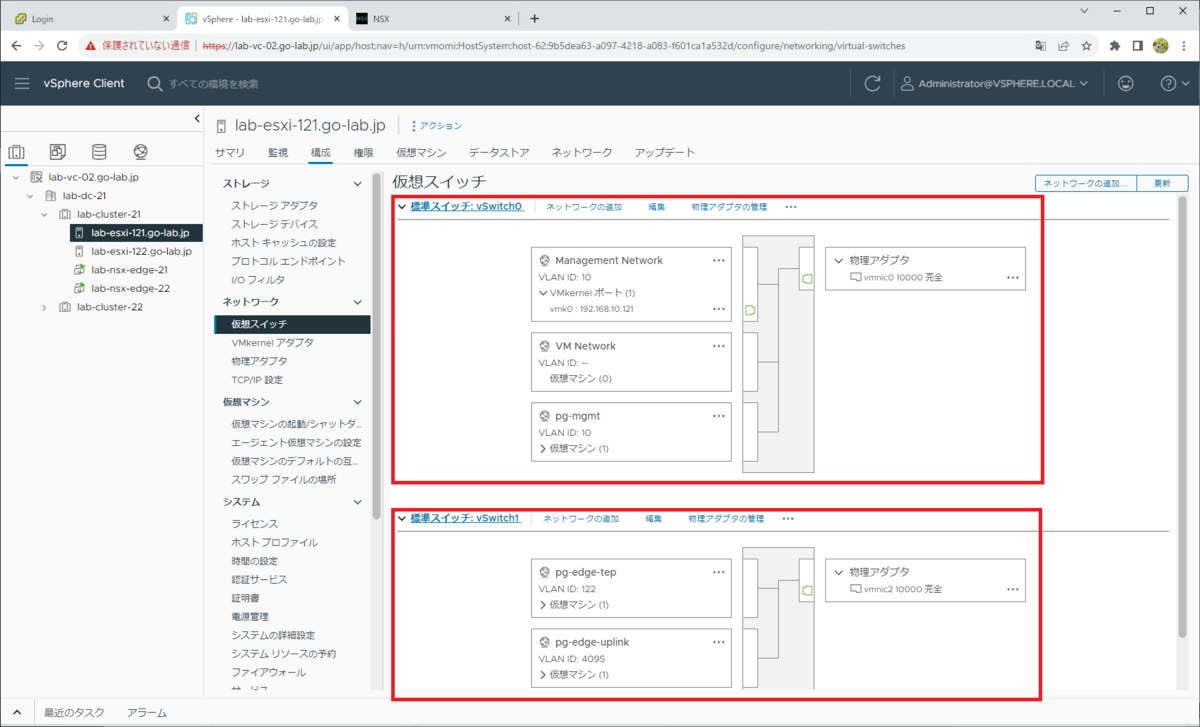
Task: Bookmark this page with star icon
Action: coord(1086,46)
